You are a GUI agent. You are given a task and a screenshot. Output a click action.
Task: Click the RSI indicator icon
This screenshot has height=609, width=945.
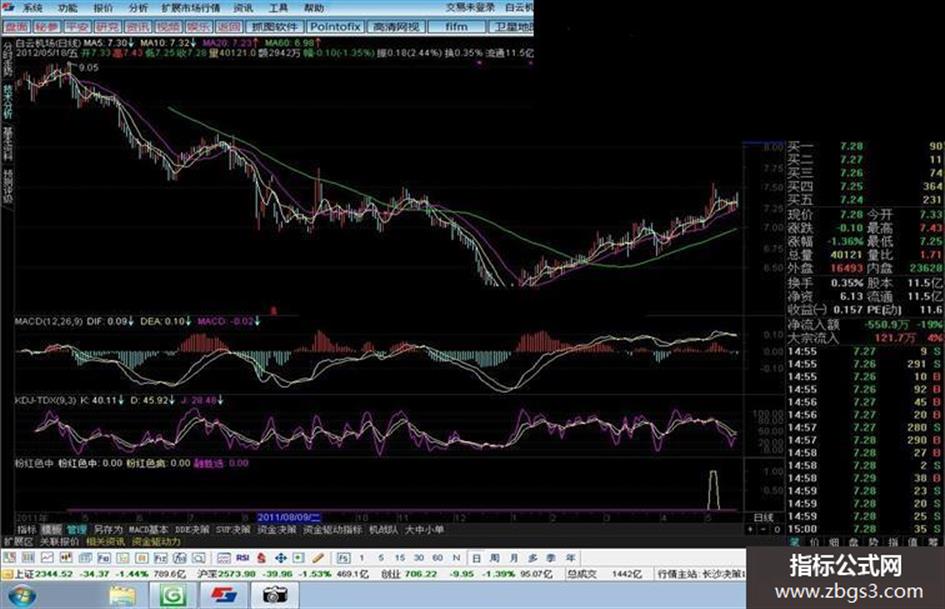(242, 558)
